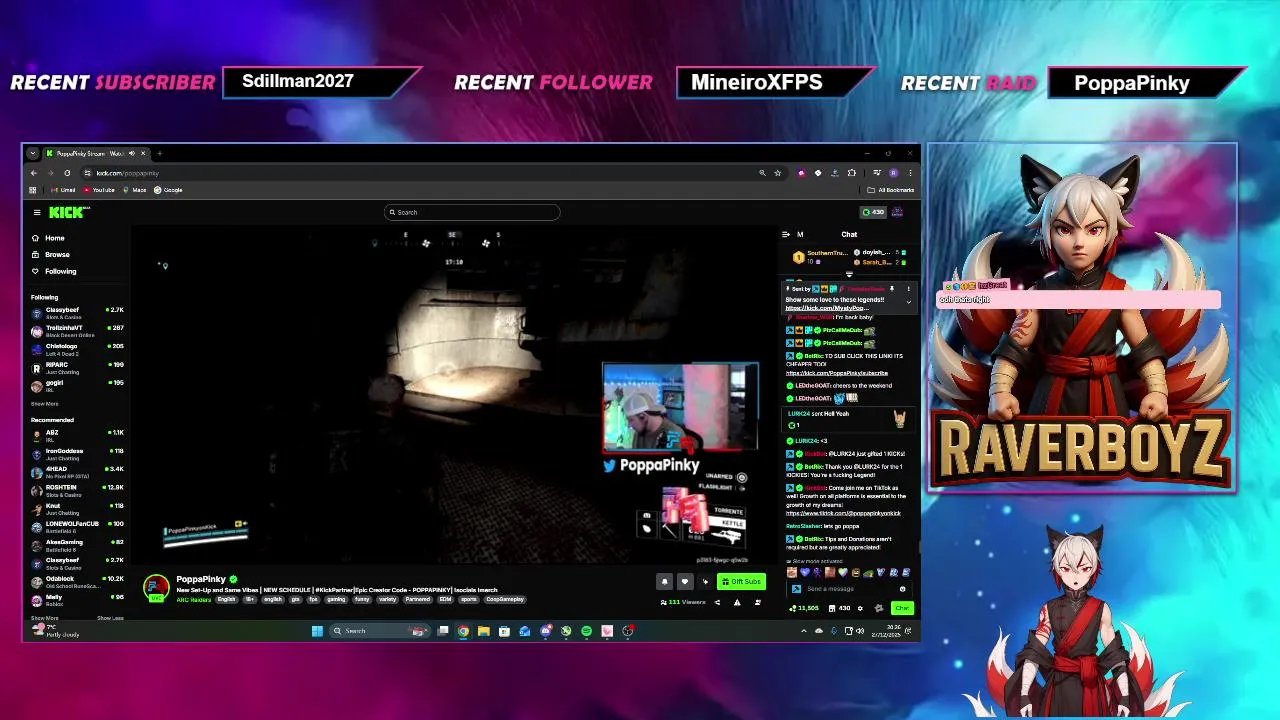This screenshot has width=1280, height=720.
Task: Open Chrome three-dot menu
Action: click(910, 173)
